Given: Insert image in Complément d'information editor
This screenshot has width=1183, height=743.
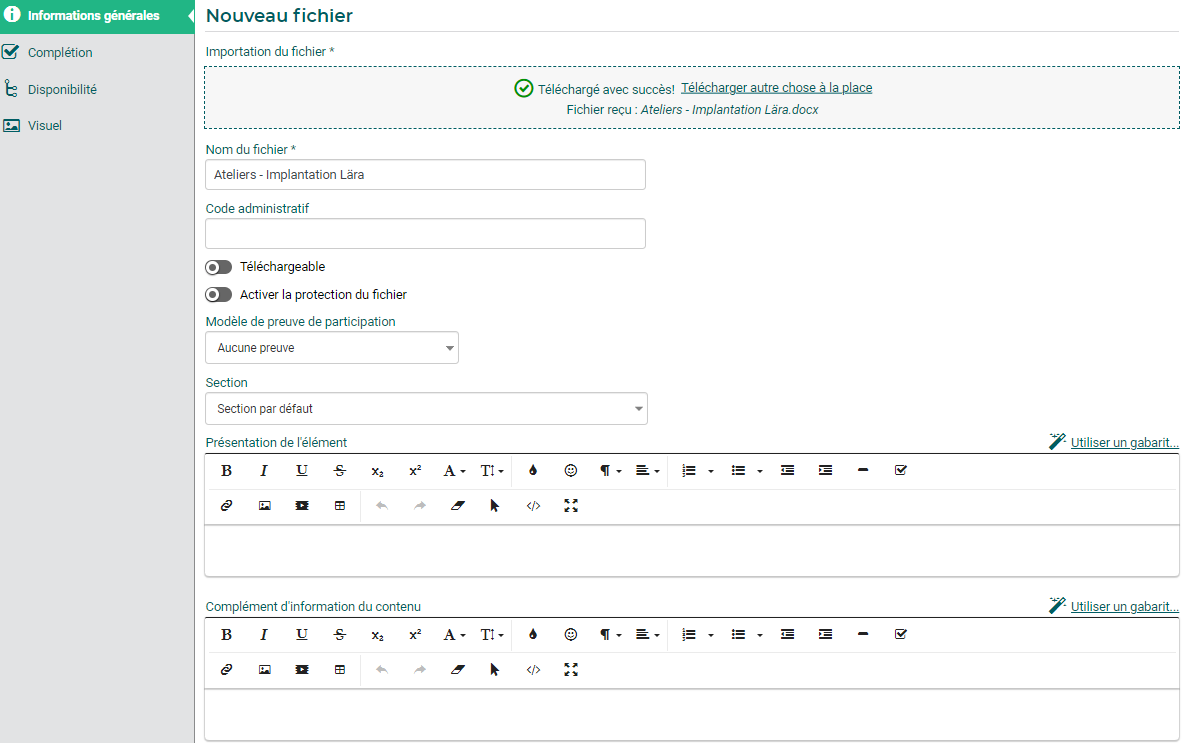Looking at the screenshot, I should [265, 670].
